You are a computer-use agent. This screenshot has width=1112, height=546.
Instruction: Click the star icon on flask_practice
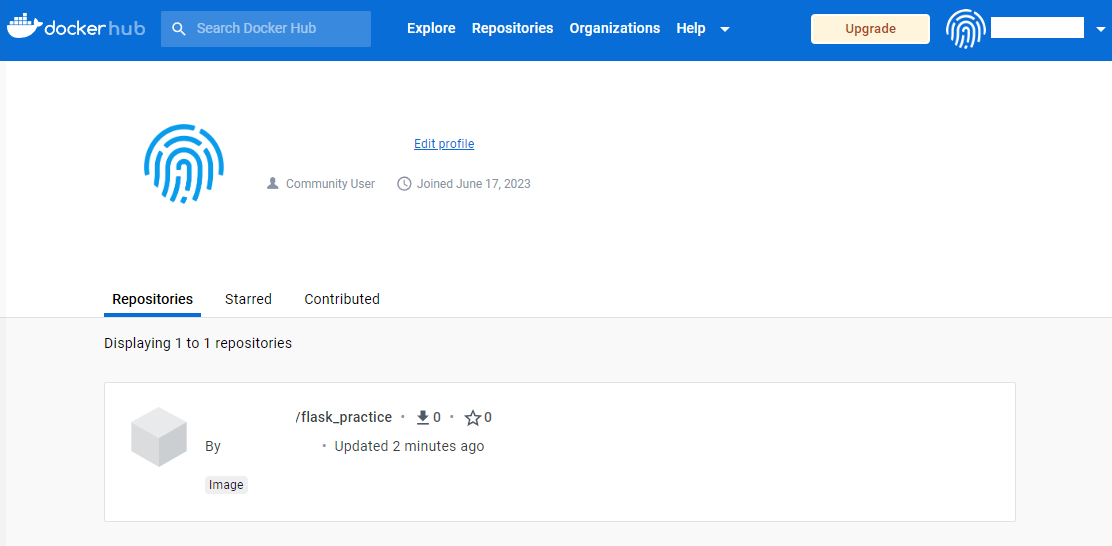[472, 418]
